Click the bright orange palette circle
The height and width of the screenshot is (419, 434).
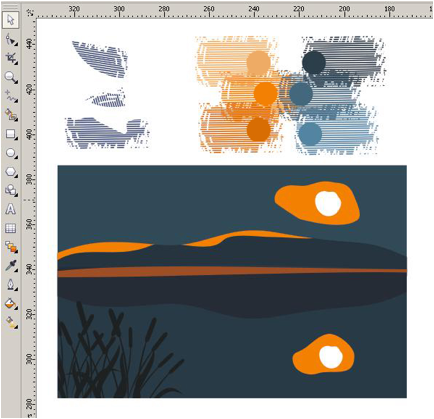[265, 93]
